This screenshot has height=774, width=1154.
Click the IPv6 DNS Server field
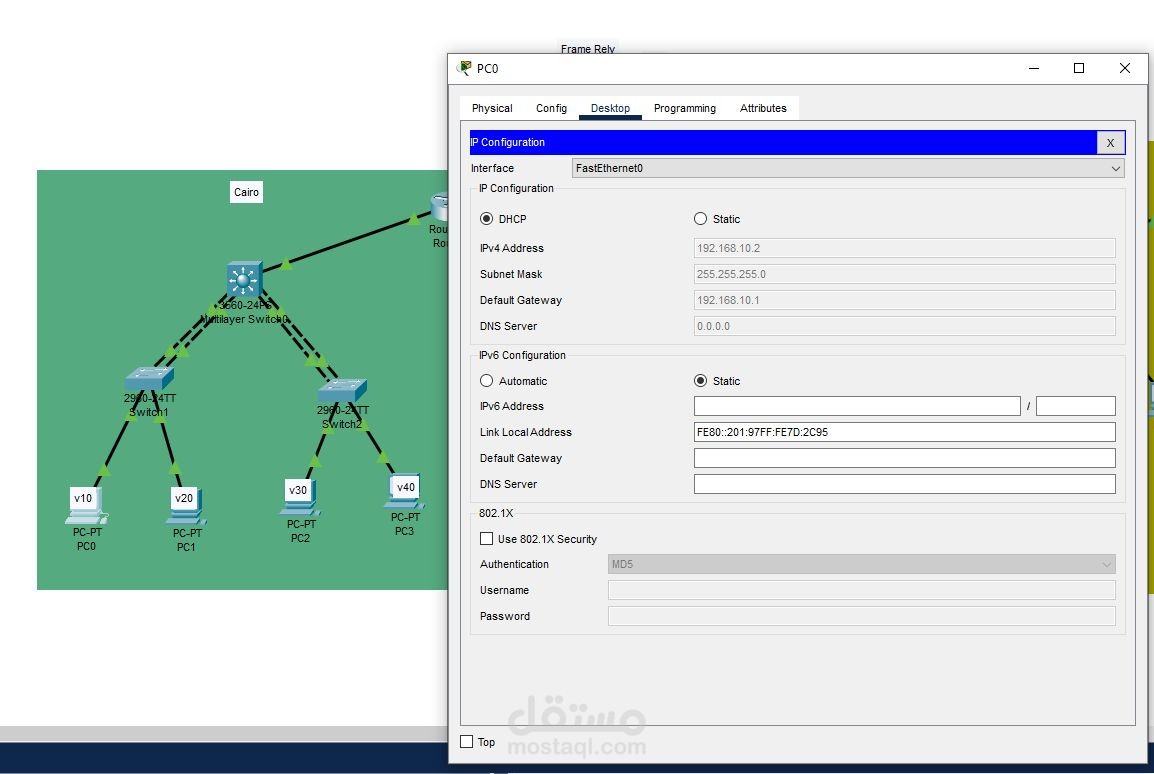pyautogui.click(x=905, y=484)
